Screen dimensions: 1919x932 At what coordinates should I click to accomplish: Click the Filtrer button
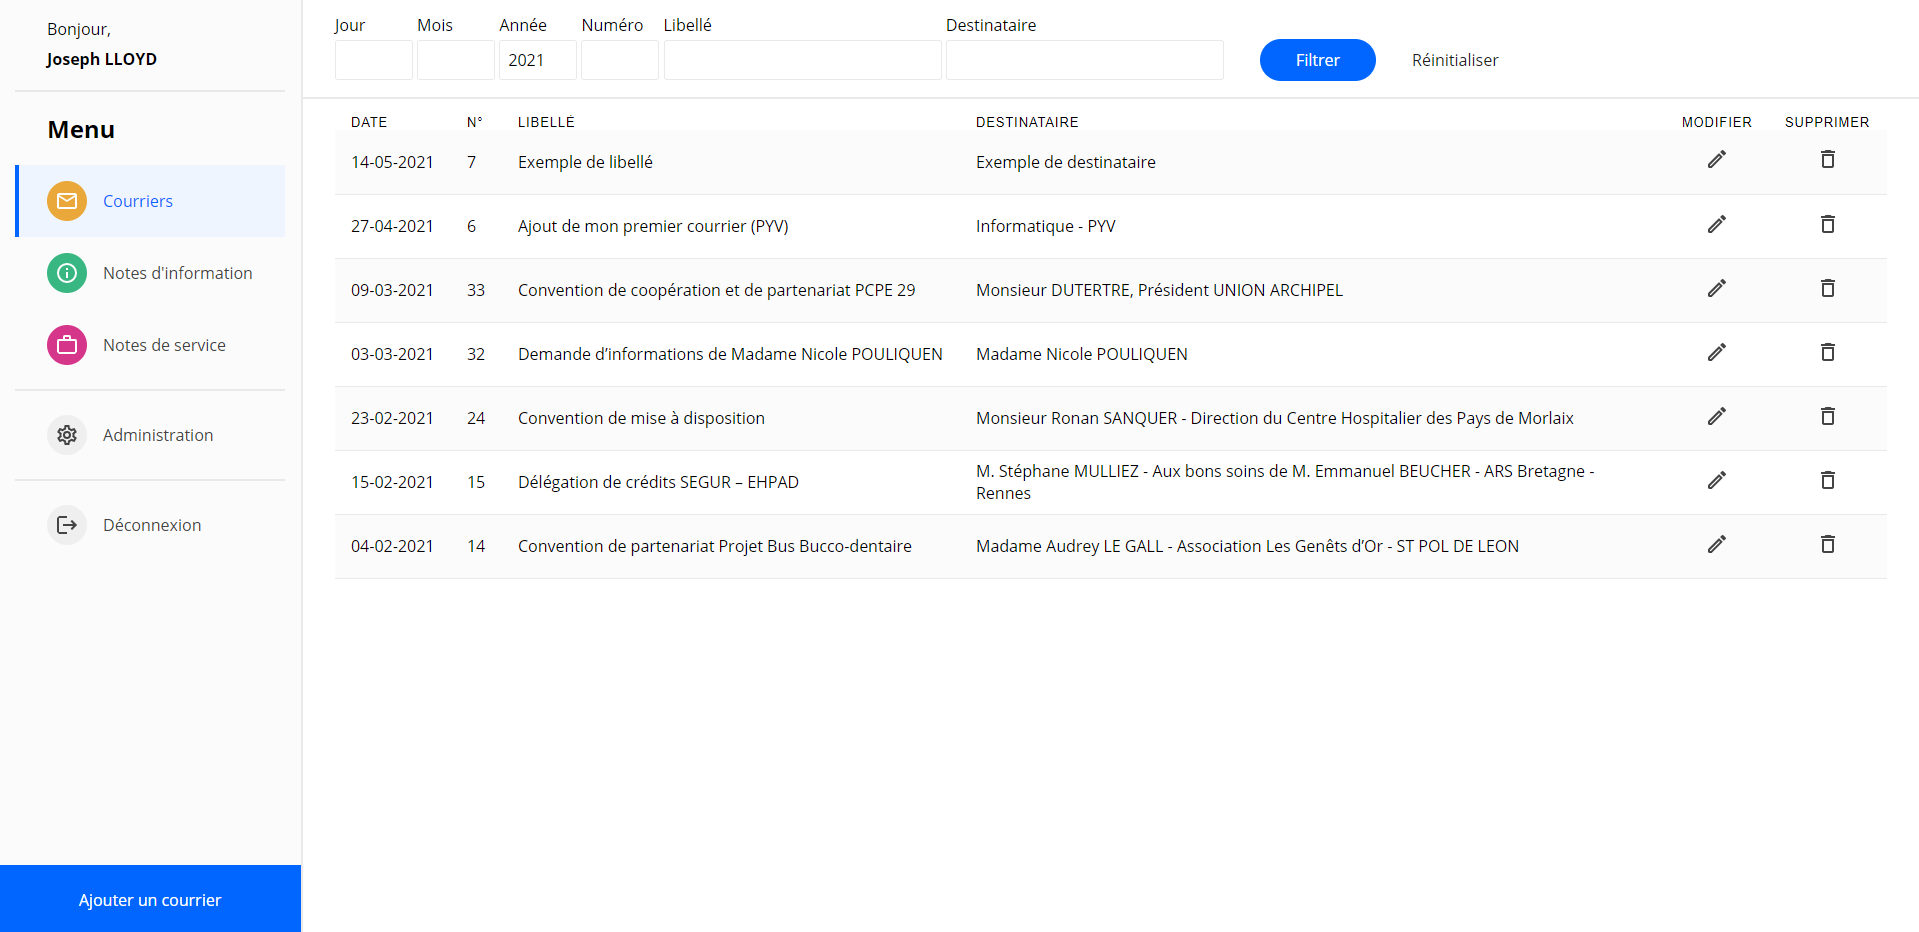coord(1317,60)
